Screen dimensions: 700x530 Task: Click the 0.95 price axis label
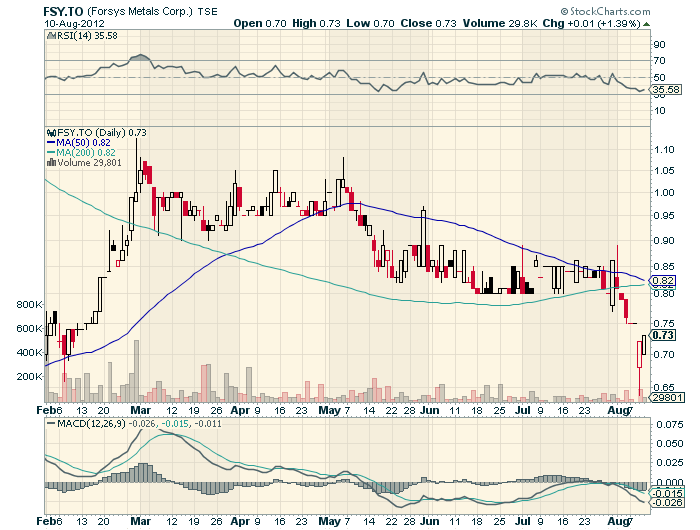coord(664,216)
